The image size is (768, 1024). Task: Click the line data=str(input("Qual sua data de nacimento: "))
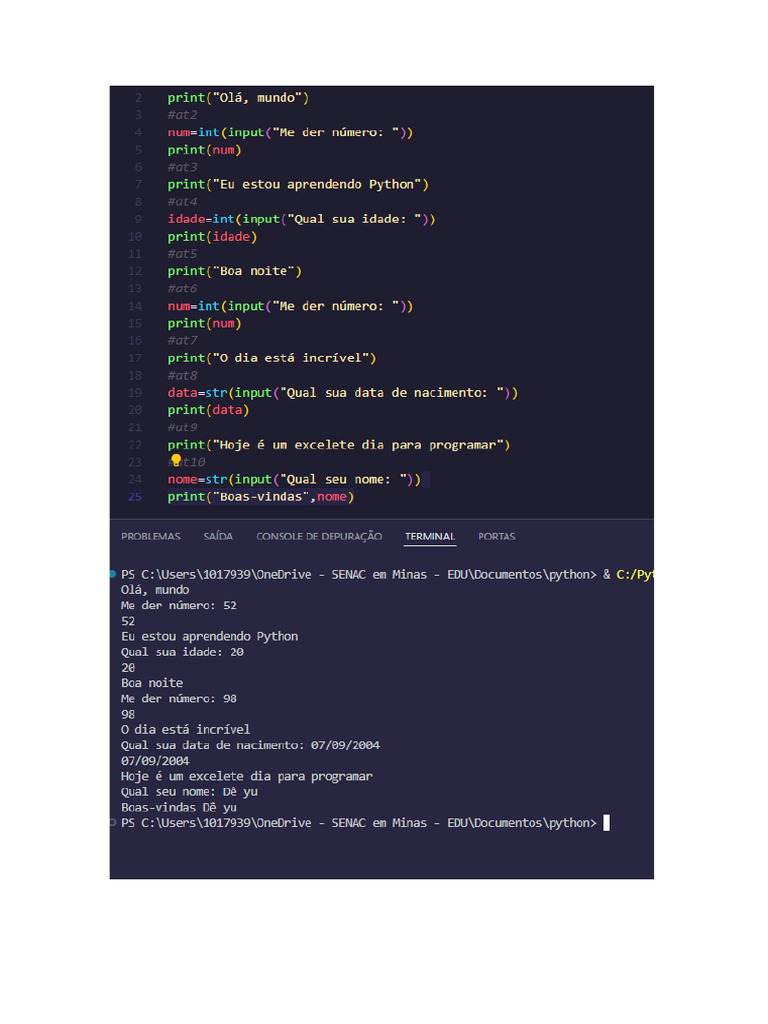point(342,392)
